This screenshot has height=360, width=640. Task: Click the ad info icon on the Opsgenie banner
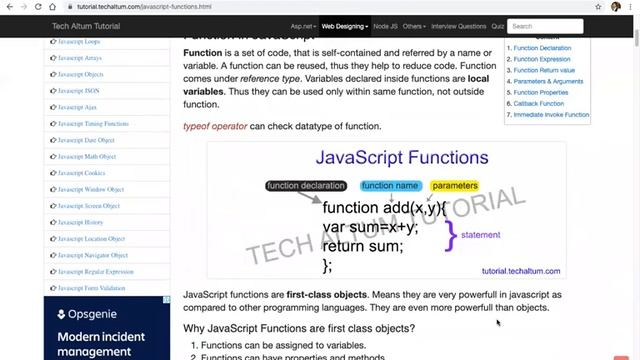(166, 300)
